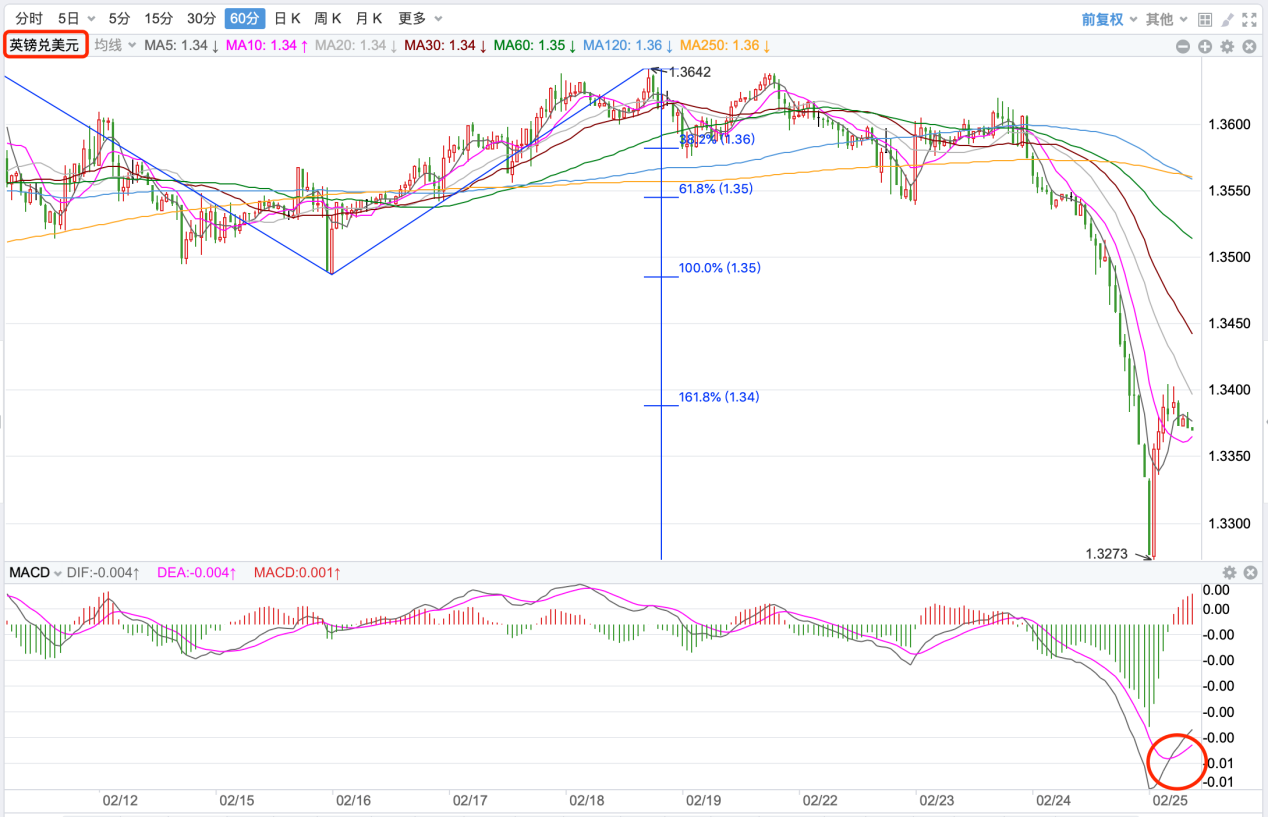Switch to the 月K tab
Screen dimensions: 1268x817
[368, 19]
